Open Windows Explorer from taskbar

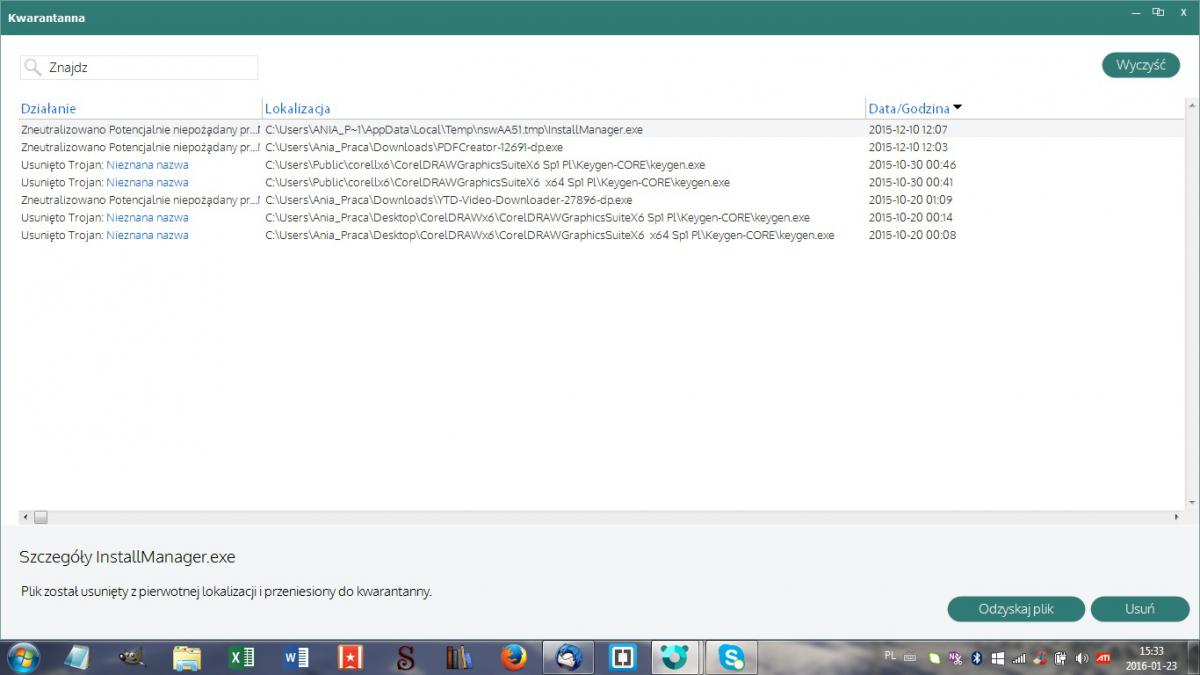coord(187,657)
